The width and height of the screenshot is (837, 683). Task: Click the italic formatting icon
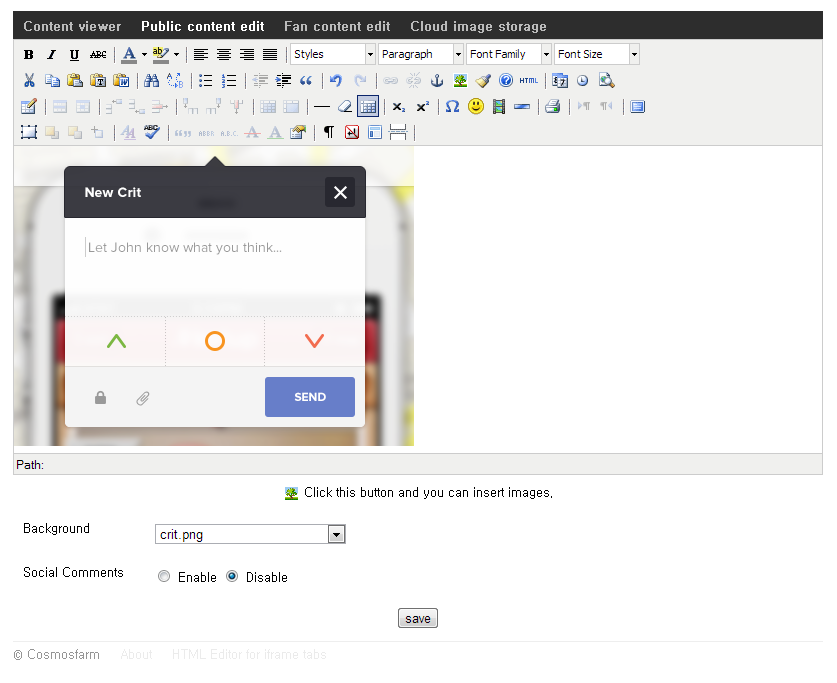click(x=51, y=55)
